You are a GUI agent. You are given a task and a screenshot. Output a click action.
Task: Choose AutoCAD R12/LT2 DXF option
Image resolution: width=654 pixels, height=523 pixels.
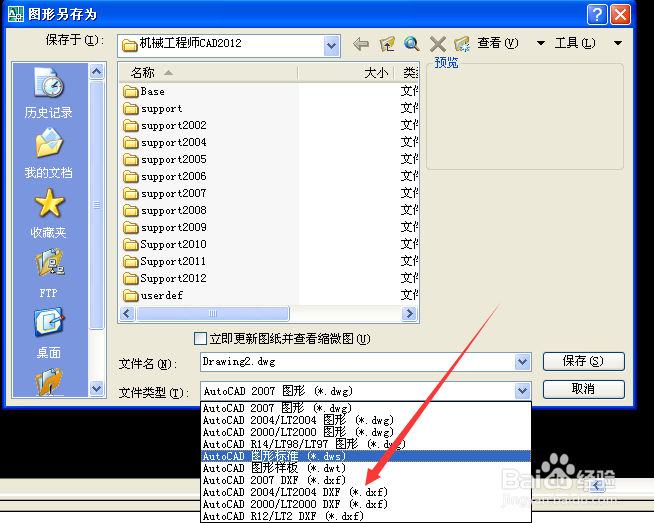tap(366, 516)
